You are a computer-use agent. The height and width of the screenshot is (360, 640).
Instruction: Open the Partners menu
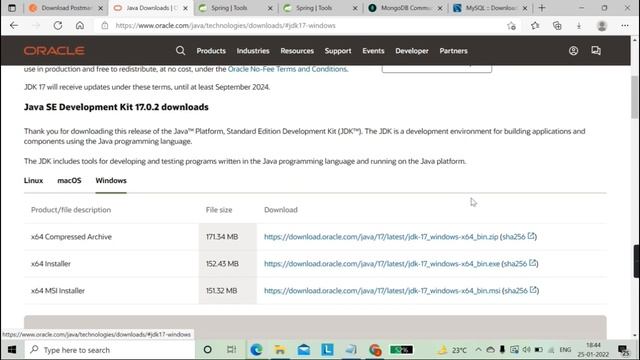tap(453, 51)
